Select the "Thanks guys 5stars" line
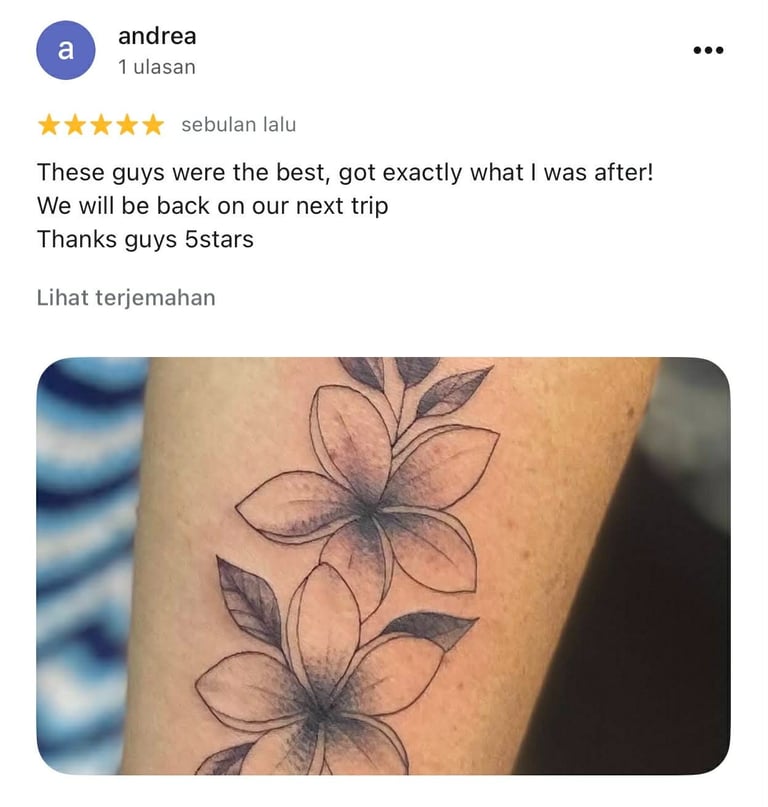This screenshot has width=768, height=807. pos(145,239)
